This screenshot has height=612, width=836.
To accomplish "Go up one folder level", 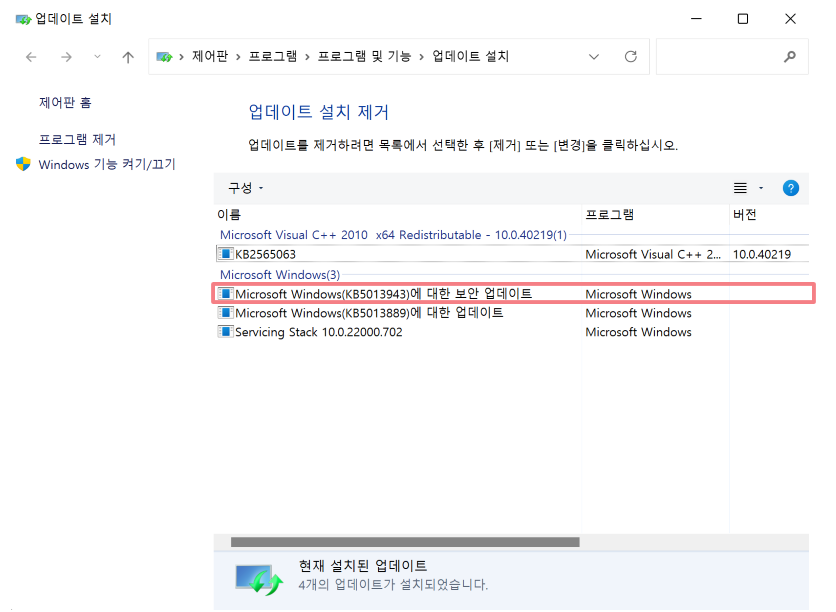I will pos(128,57).
